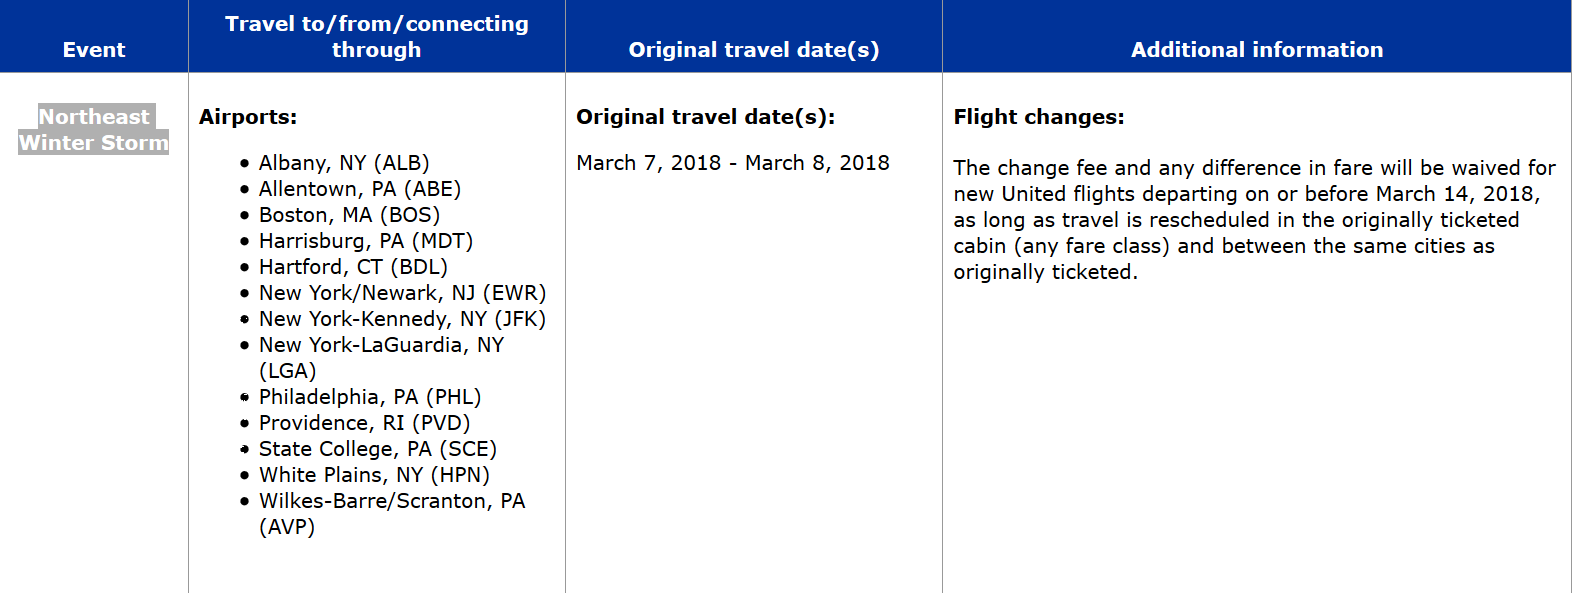The height and width of the screenshot is (593, 1578).
Task: Click Providence, RI (PVD) list item
Action: [365, 423]
